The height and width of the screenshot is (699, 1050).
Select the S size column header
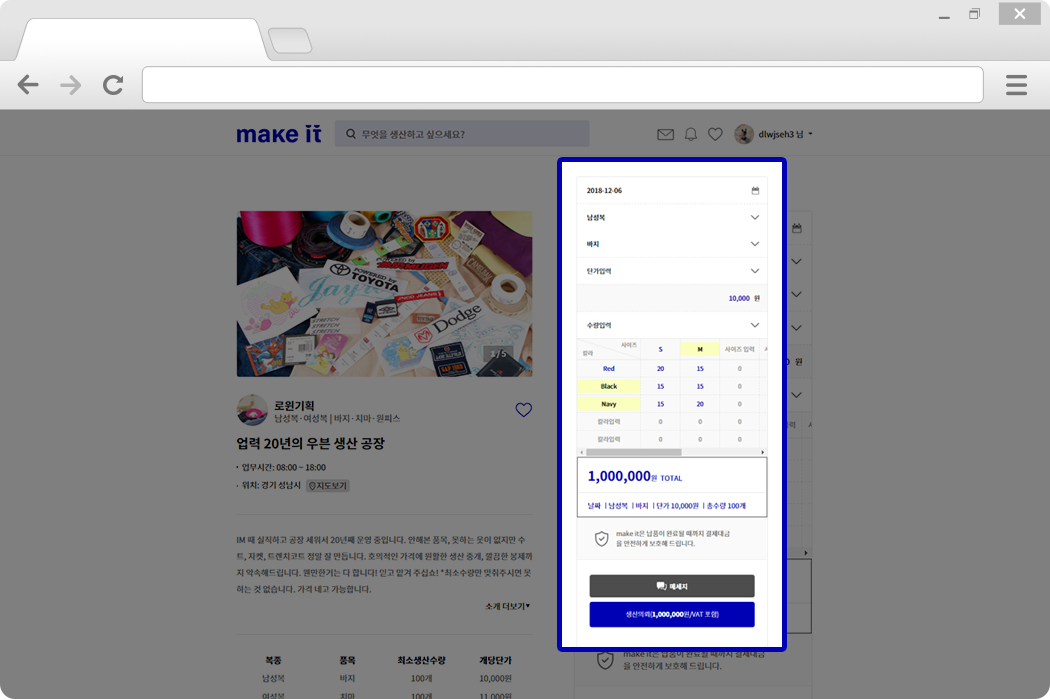[x=660, y=350]
